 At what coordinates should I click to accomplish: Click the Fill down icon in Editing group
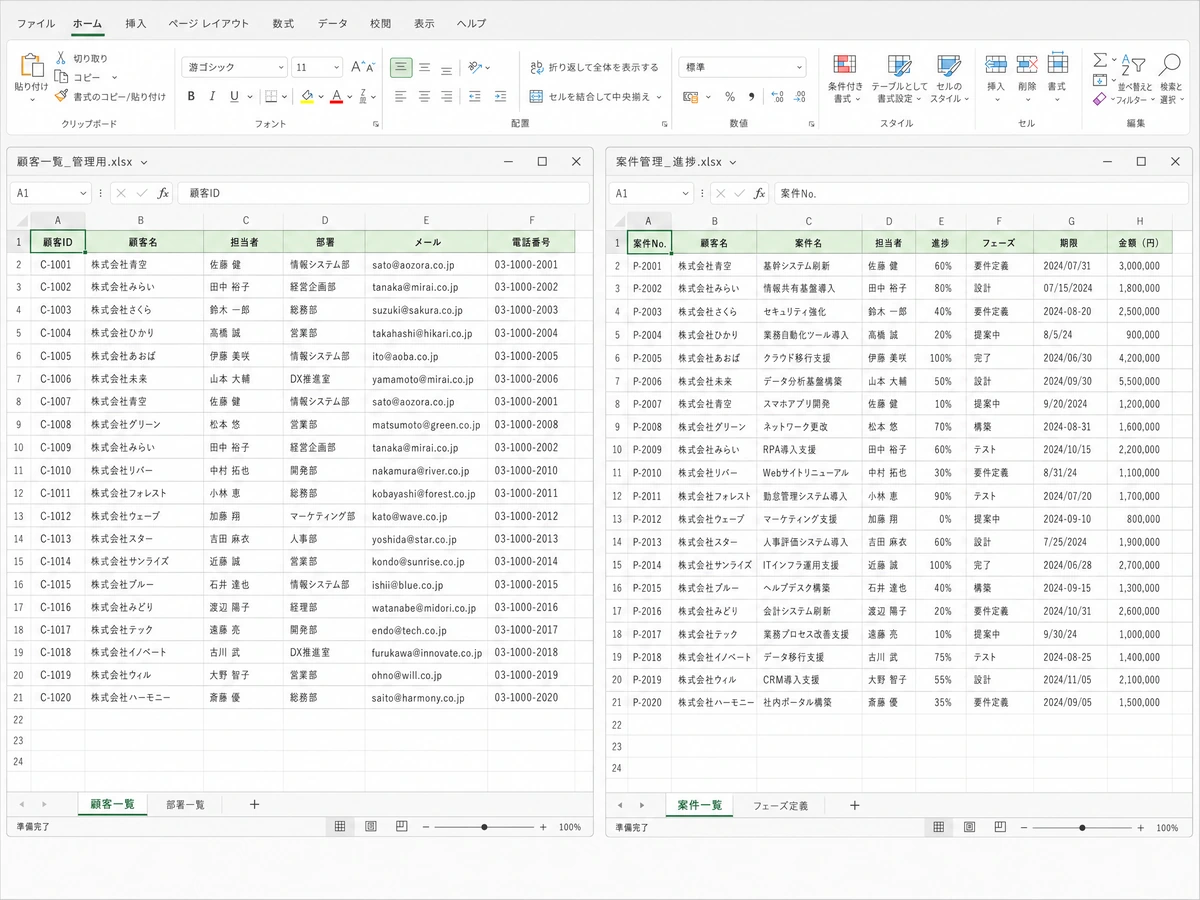click(1100, 80)
